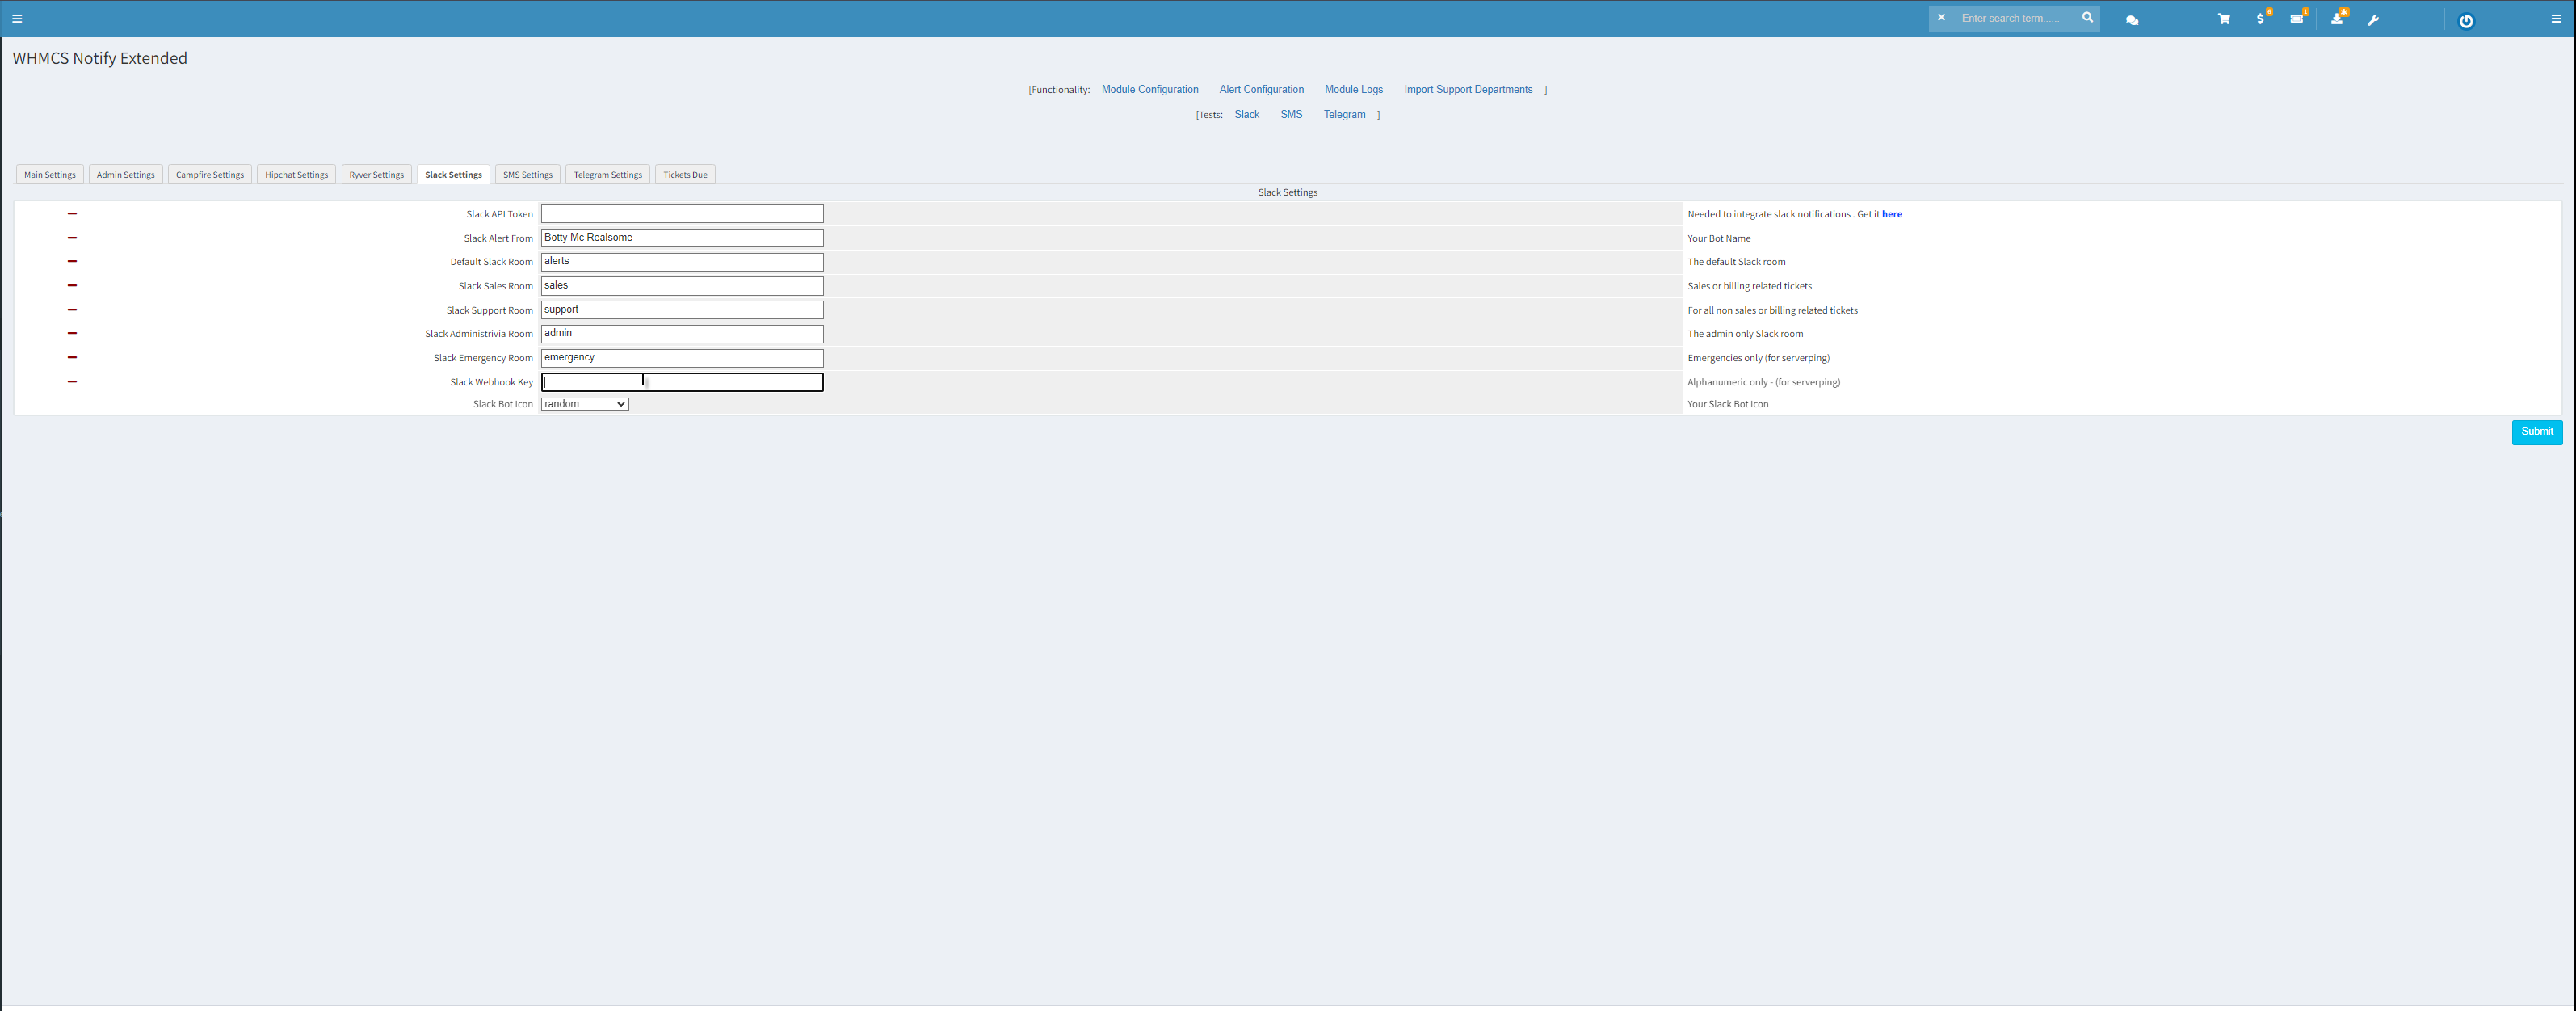Run the Telegram test link
The width and height of the screenshot is (2576, 1011).
[x=1345, y=115]
